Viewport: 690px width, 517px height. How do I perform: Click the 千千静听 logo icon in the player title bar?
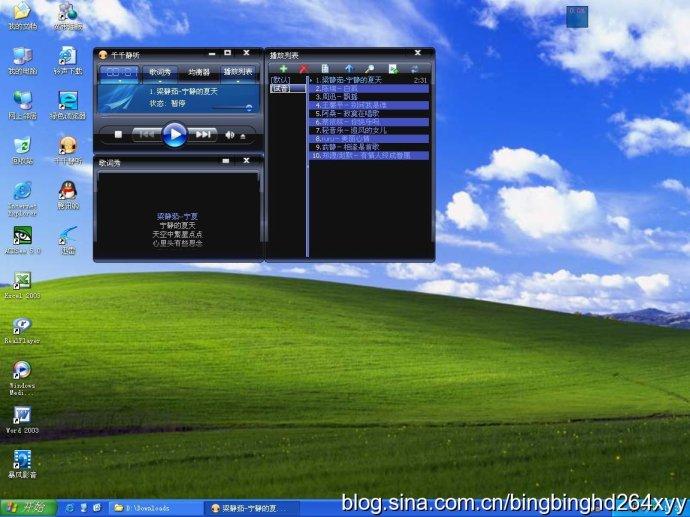point(103,55)
